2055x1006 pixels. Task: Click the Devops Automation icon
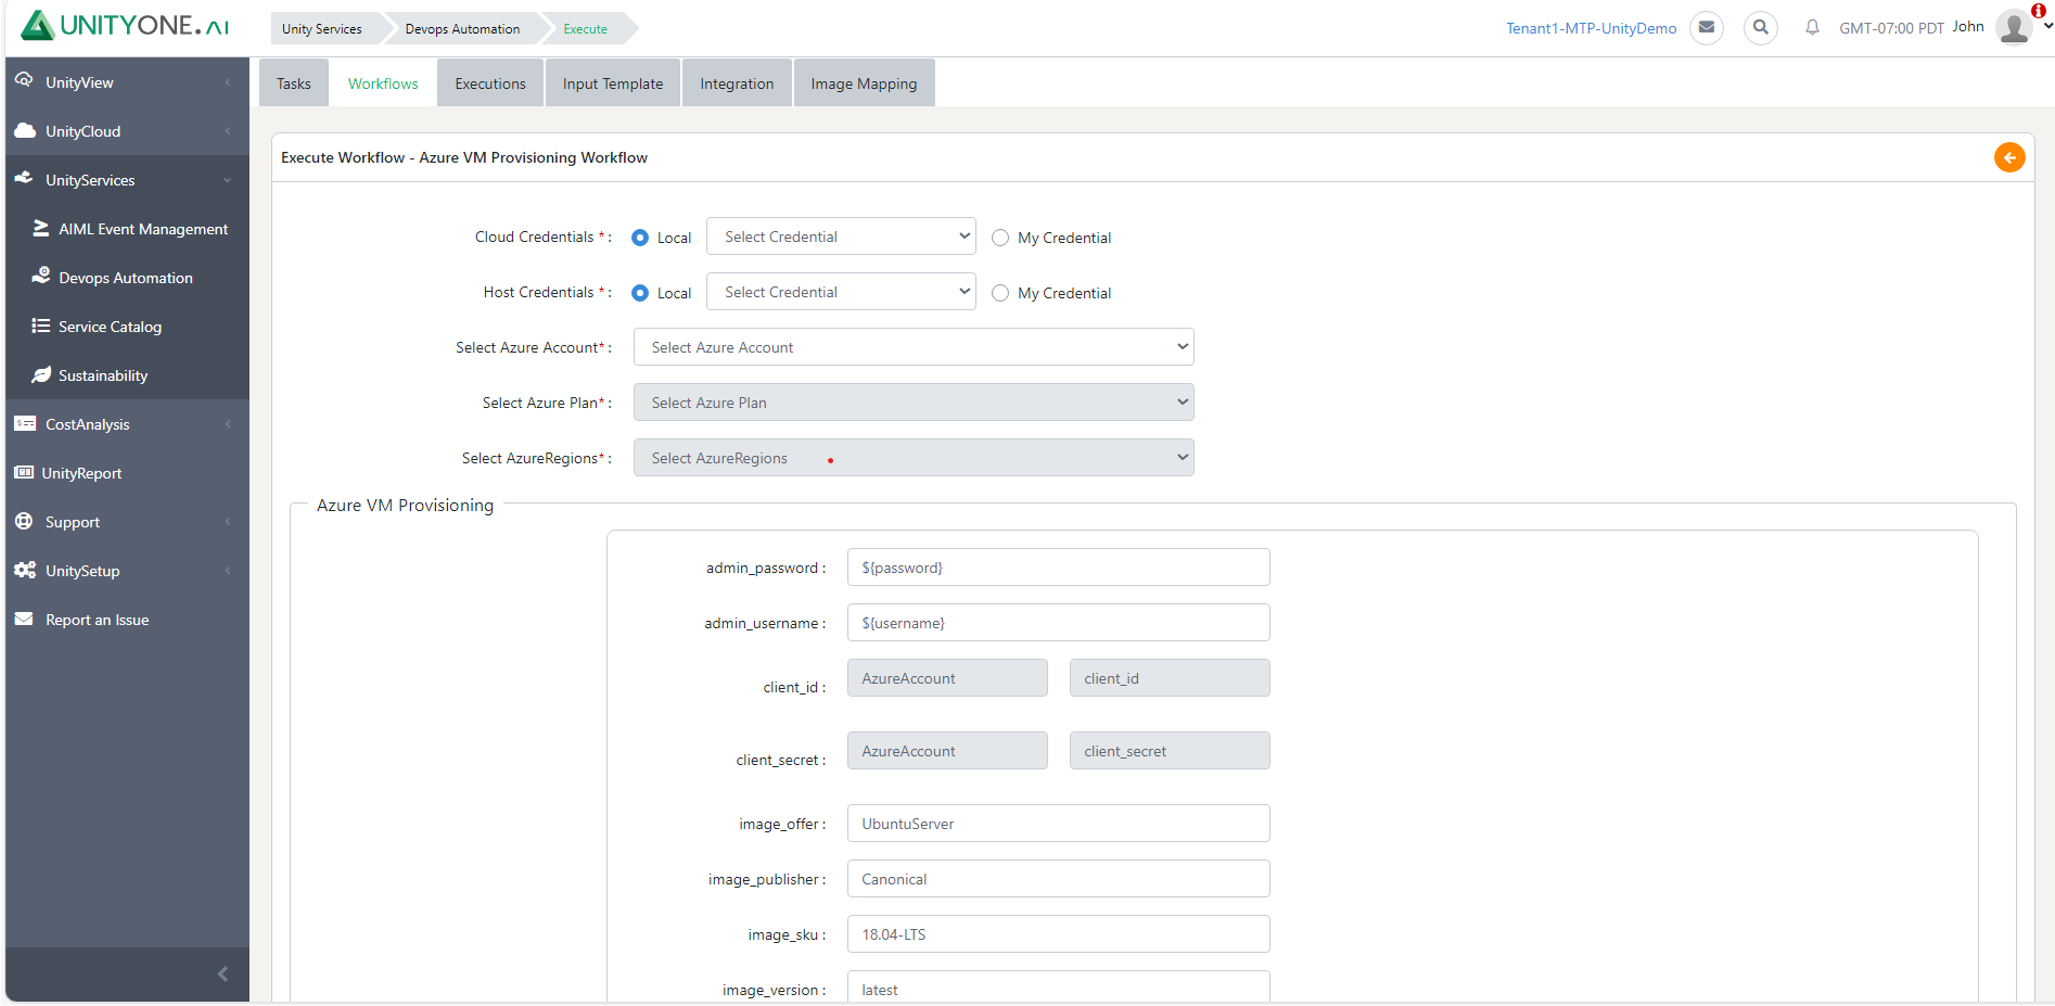coord(41,276)
